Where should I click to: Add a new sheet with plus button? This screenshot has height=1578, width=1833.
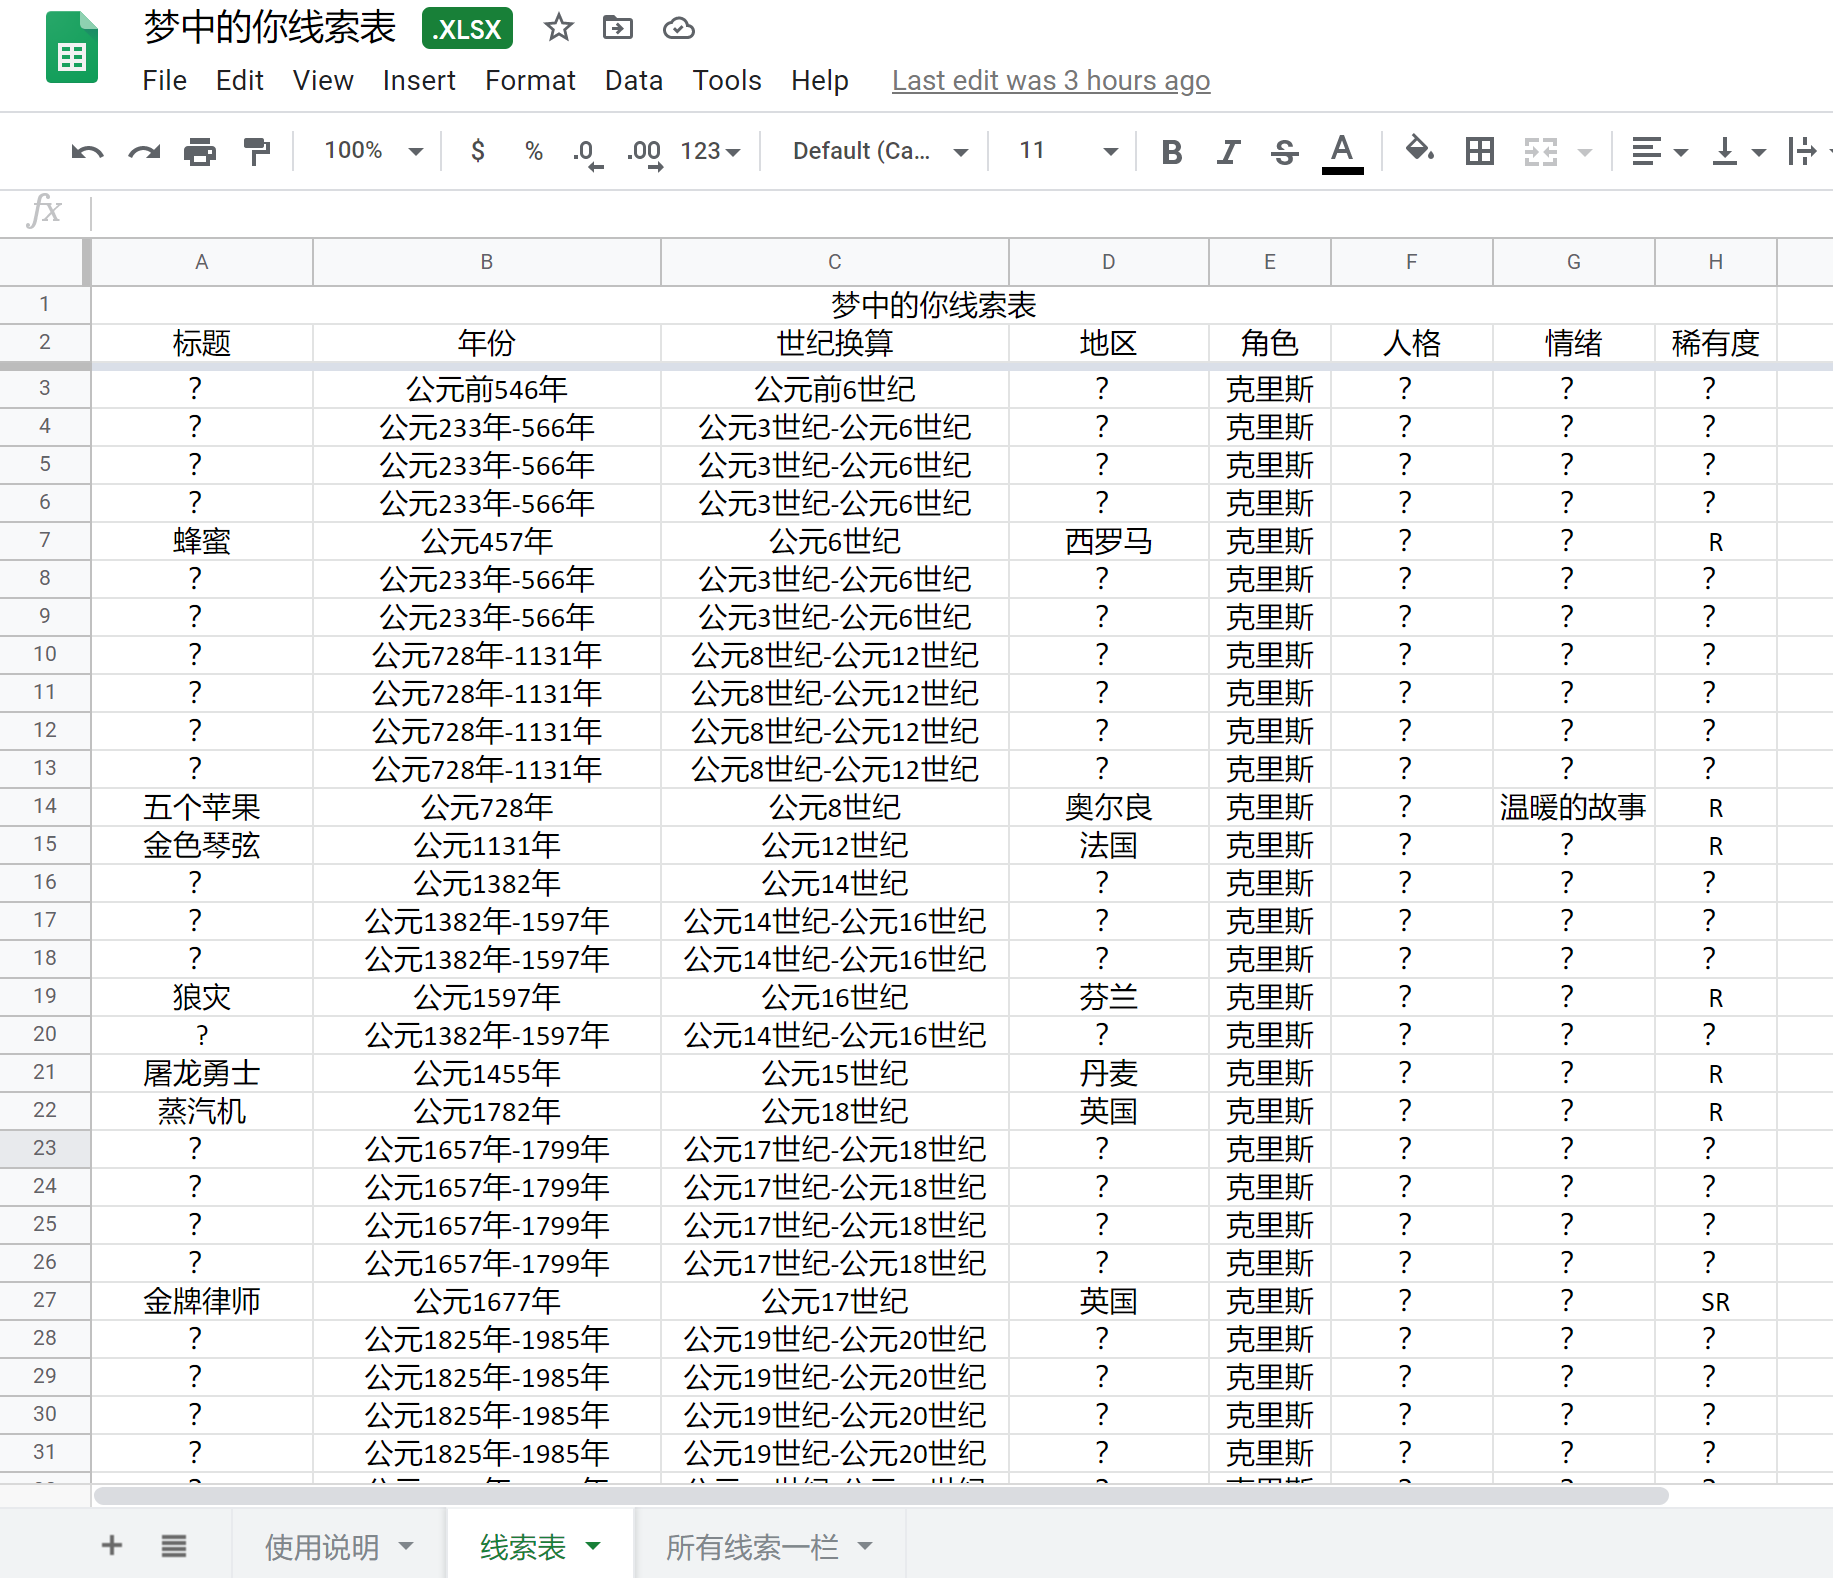tap(112, 1545)
